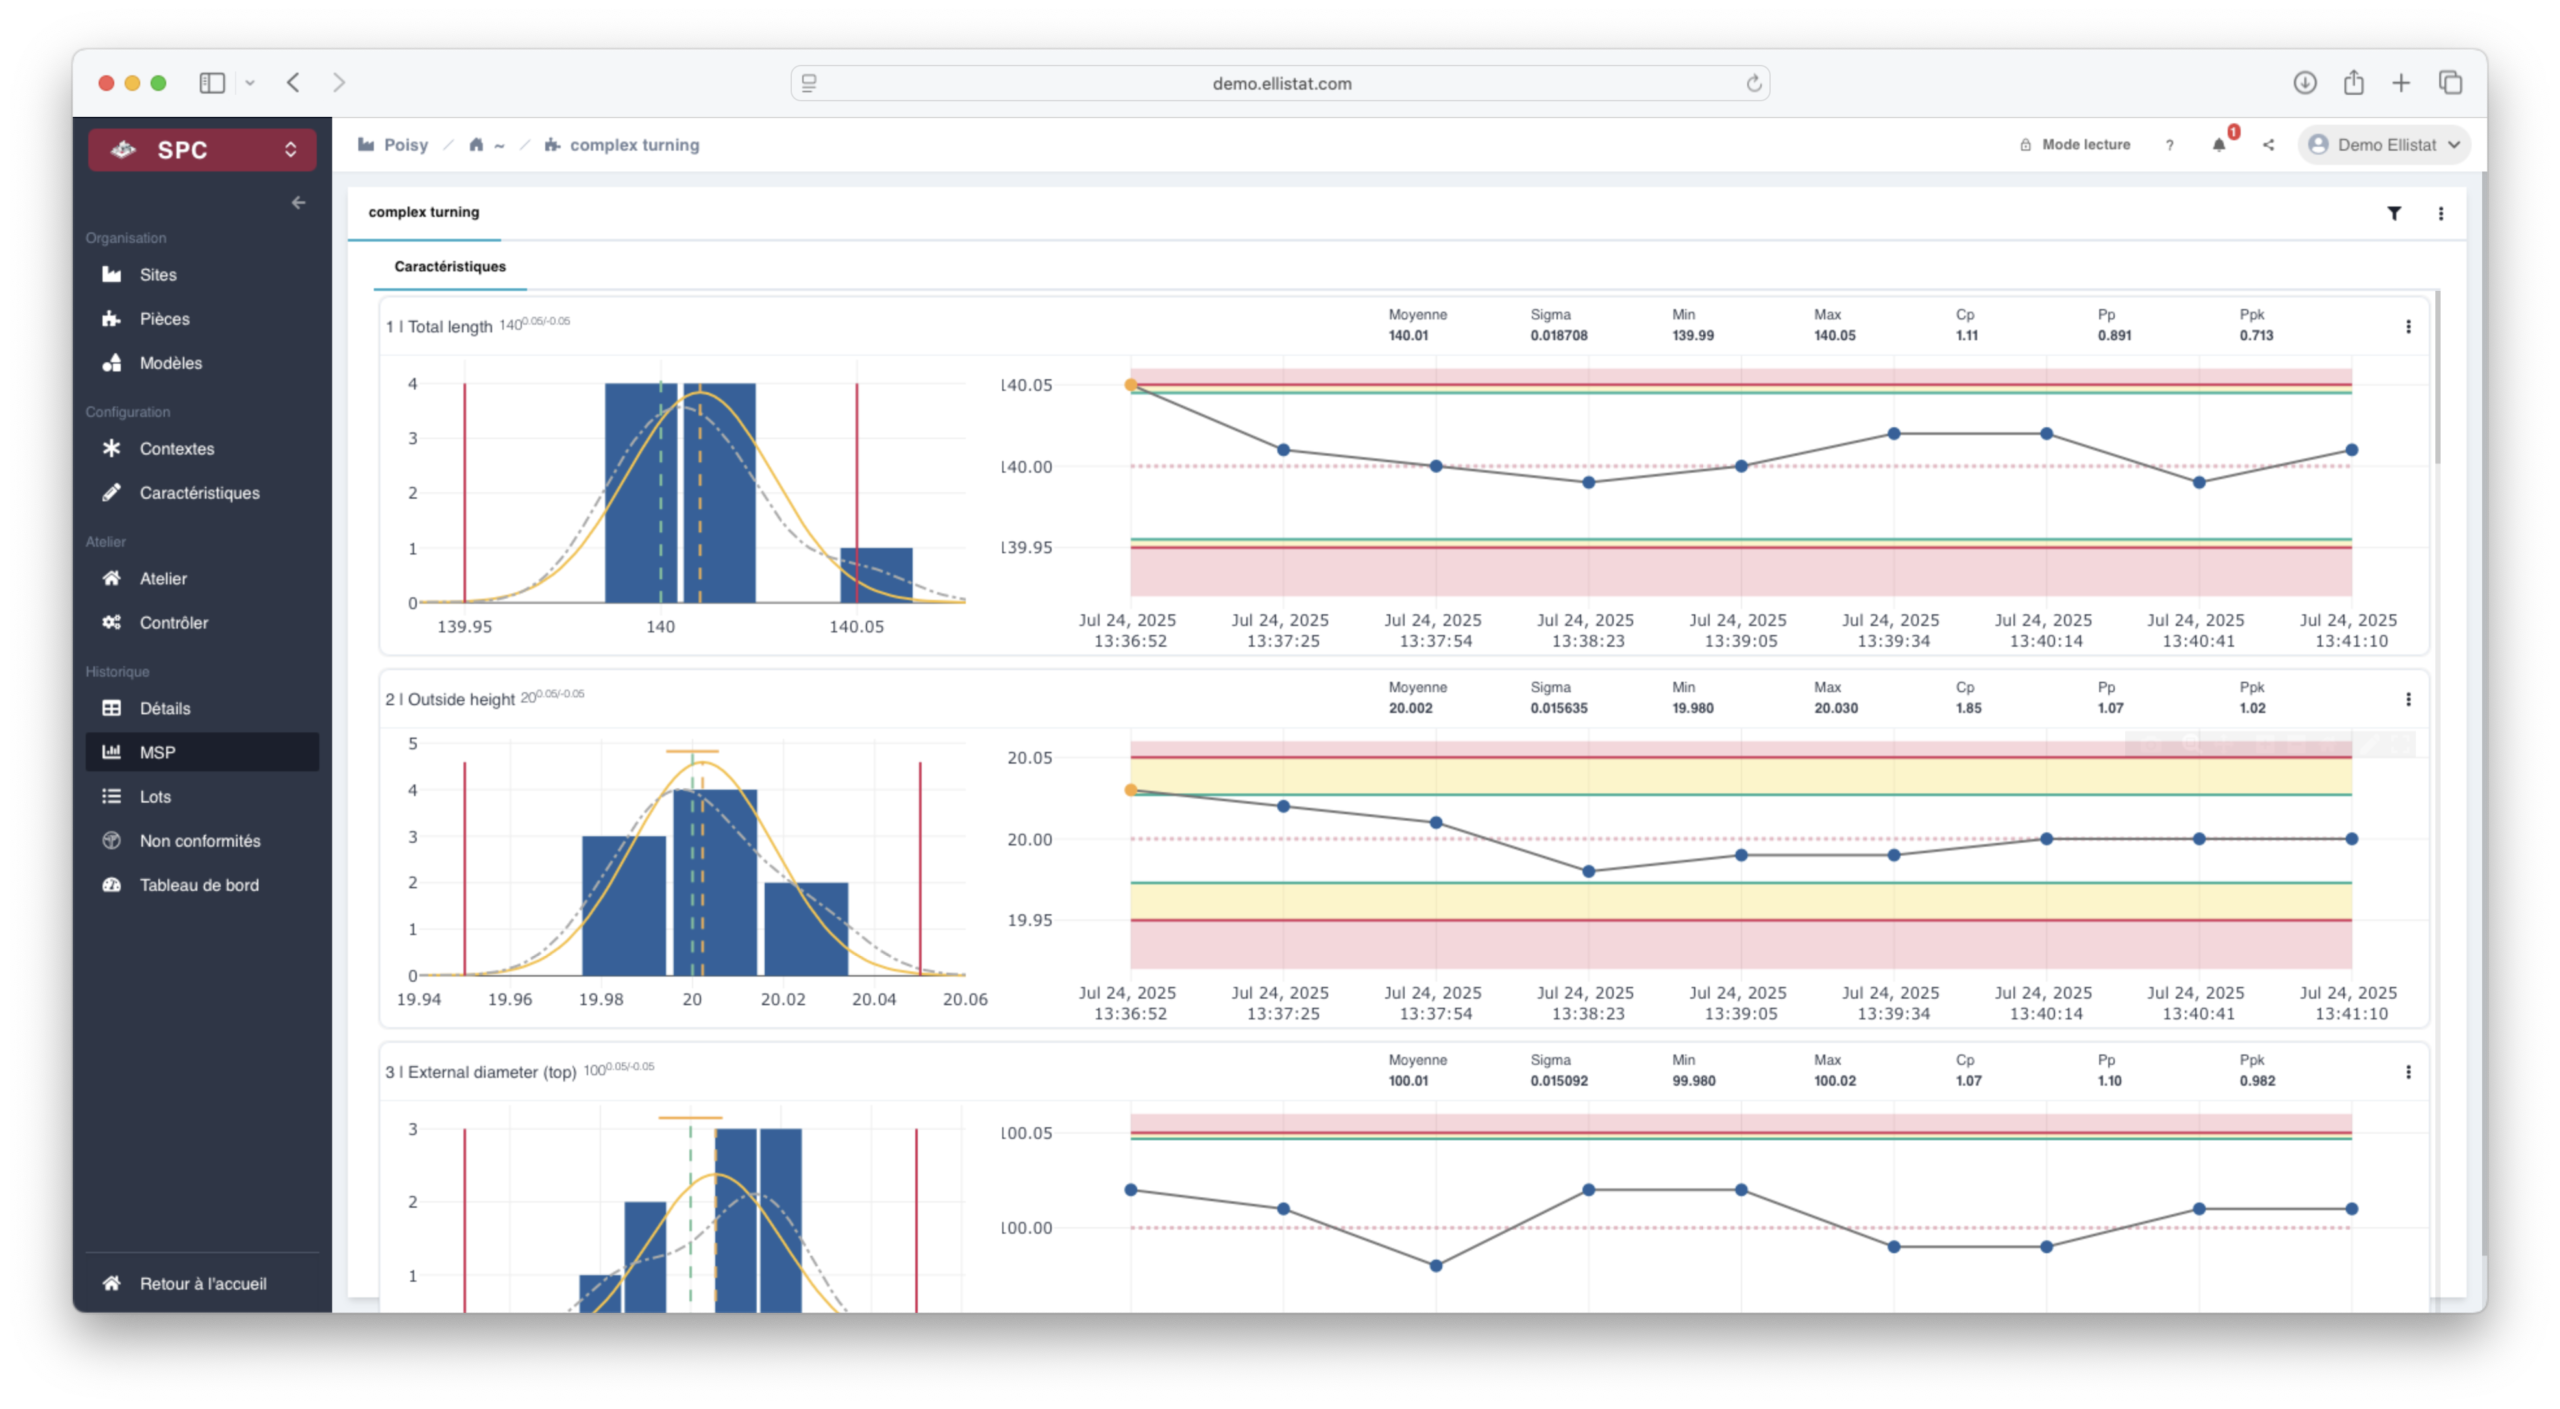The image size is (2560, 1409).
Task: Open the help question mark icon
Action: pos(2169,145)
